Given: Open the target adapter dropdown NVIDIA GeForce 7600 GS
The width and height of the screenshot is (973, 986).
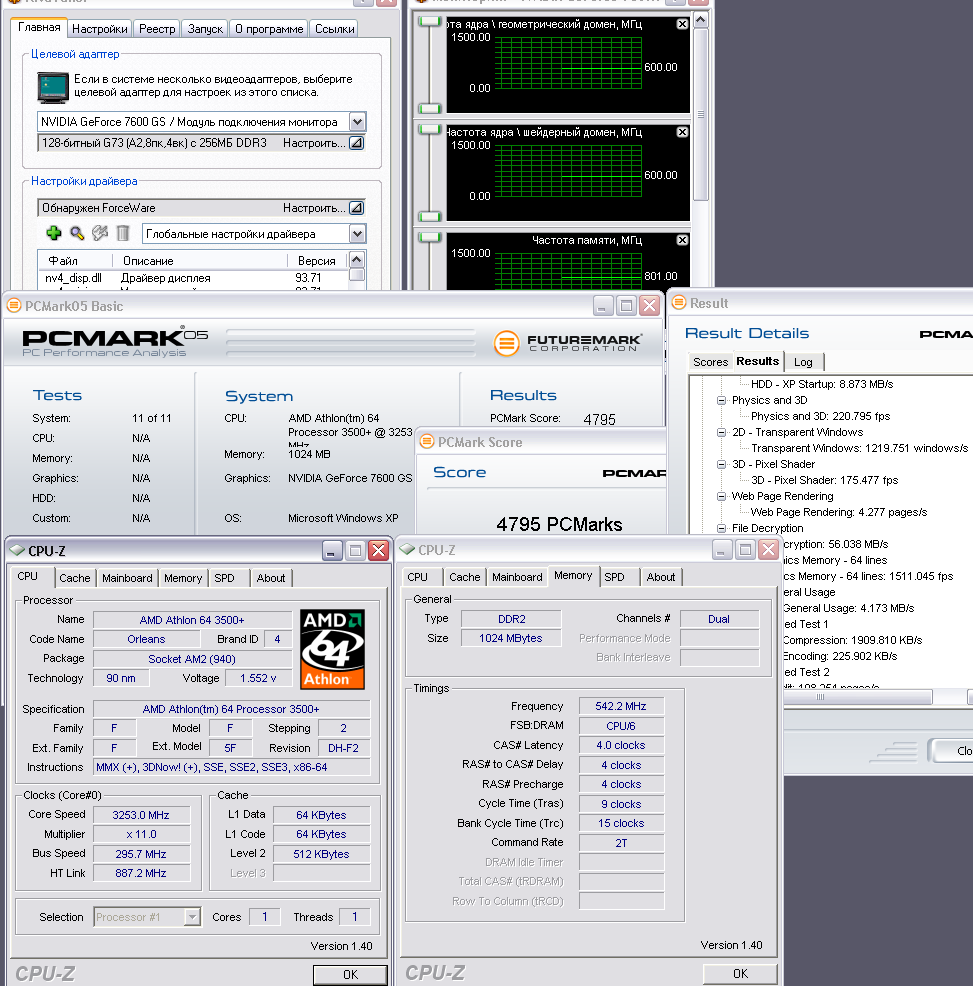Looking at the screenshot, I should click(x=357, y=121).
